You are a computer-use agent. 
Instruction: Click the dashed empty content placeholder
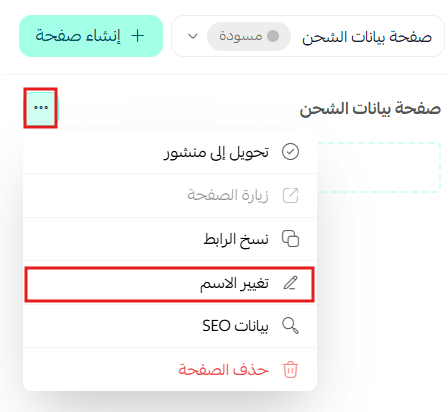[x=379, y=167]
